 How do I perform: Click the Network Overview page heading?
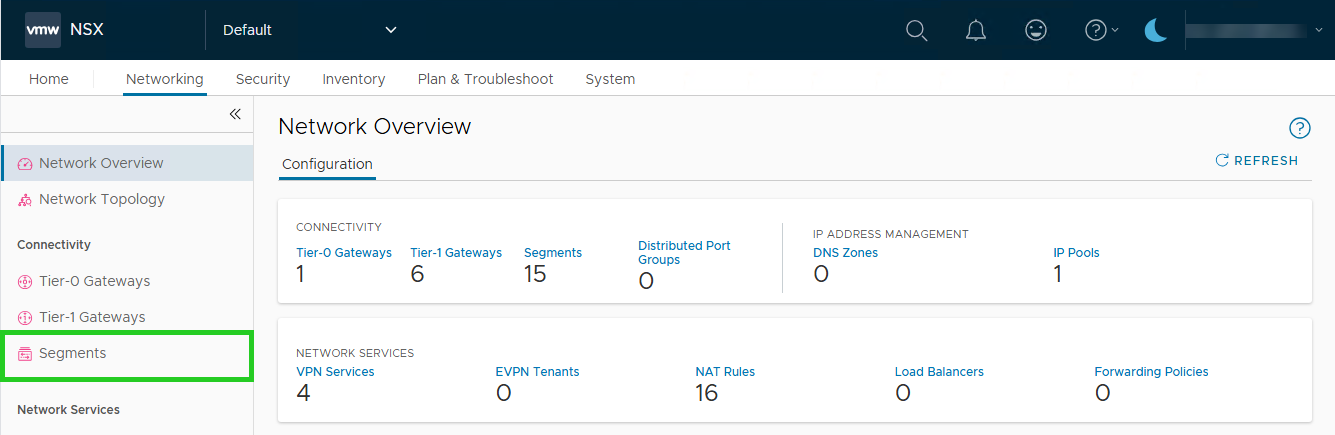pos(375,126)
